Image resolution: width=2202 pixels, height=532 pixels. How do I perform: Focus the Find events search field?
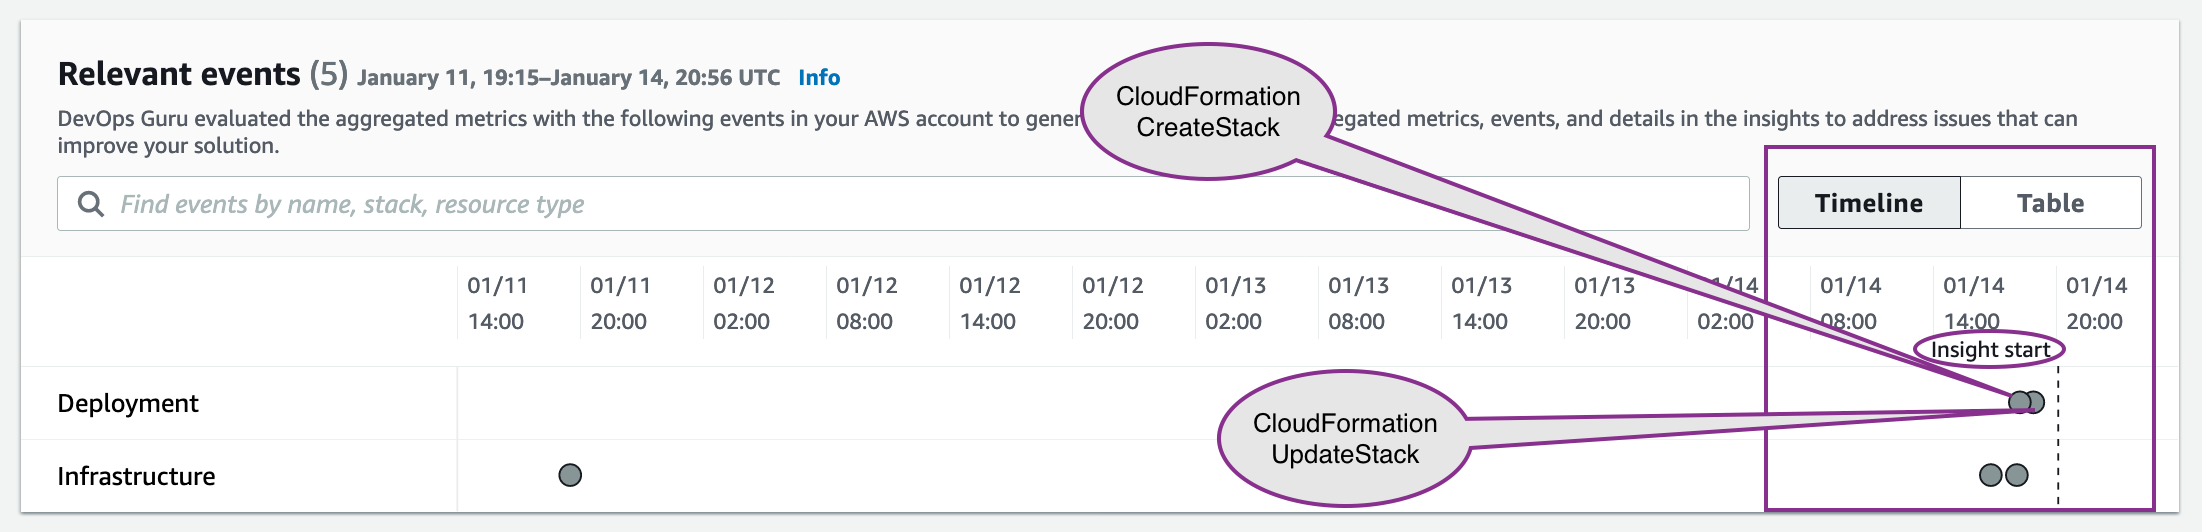tap(900, 204)
